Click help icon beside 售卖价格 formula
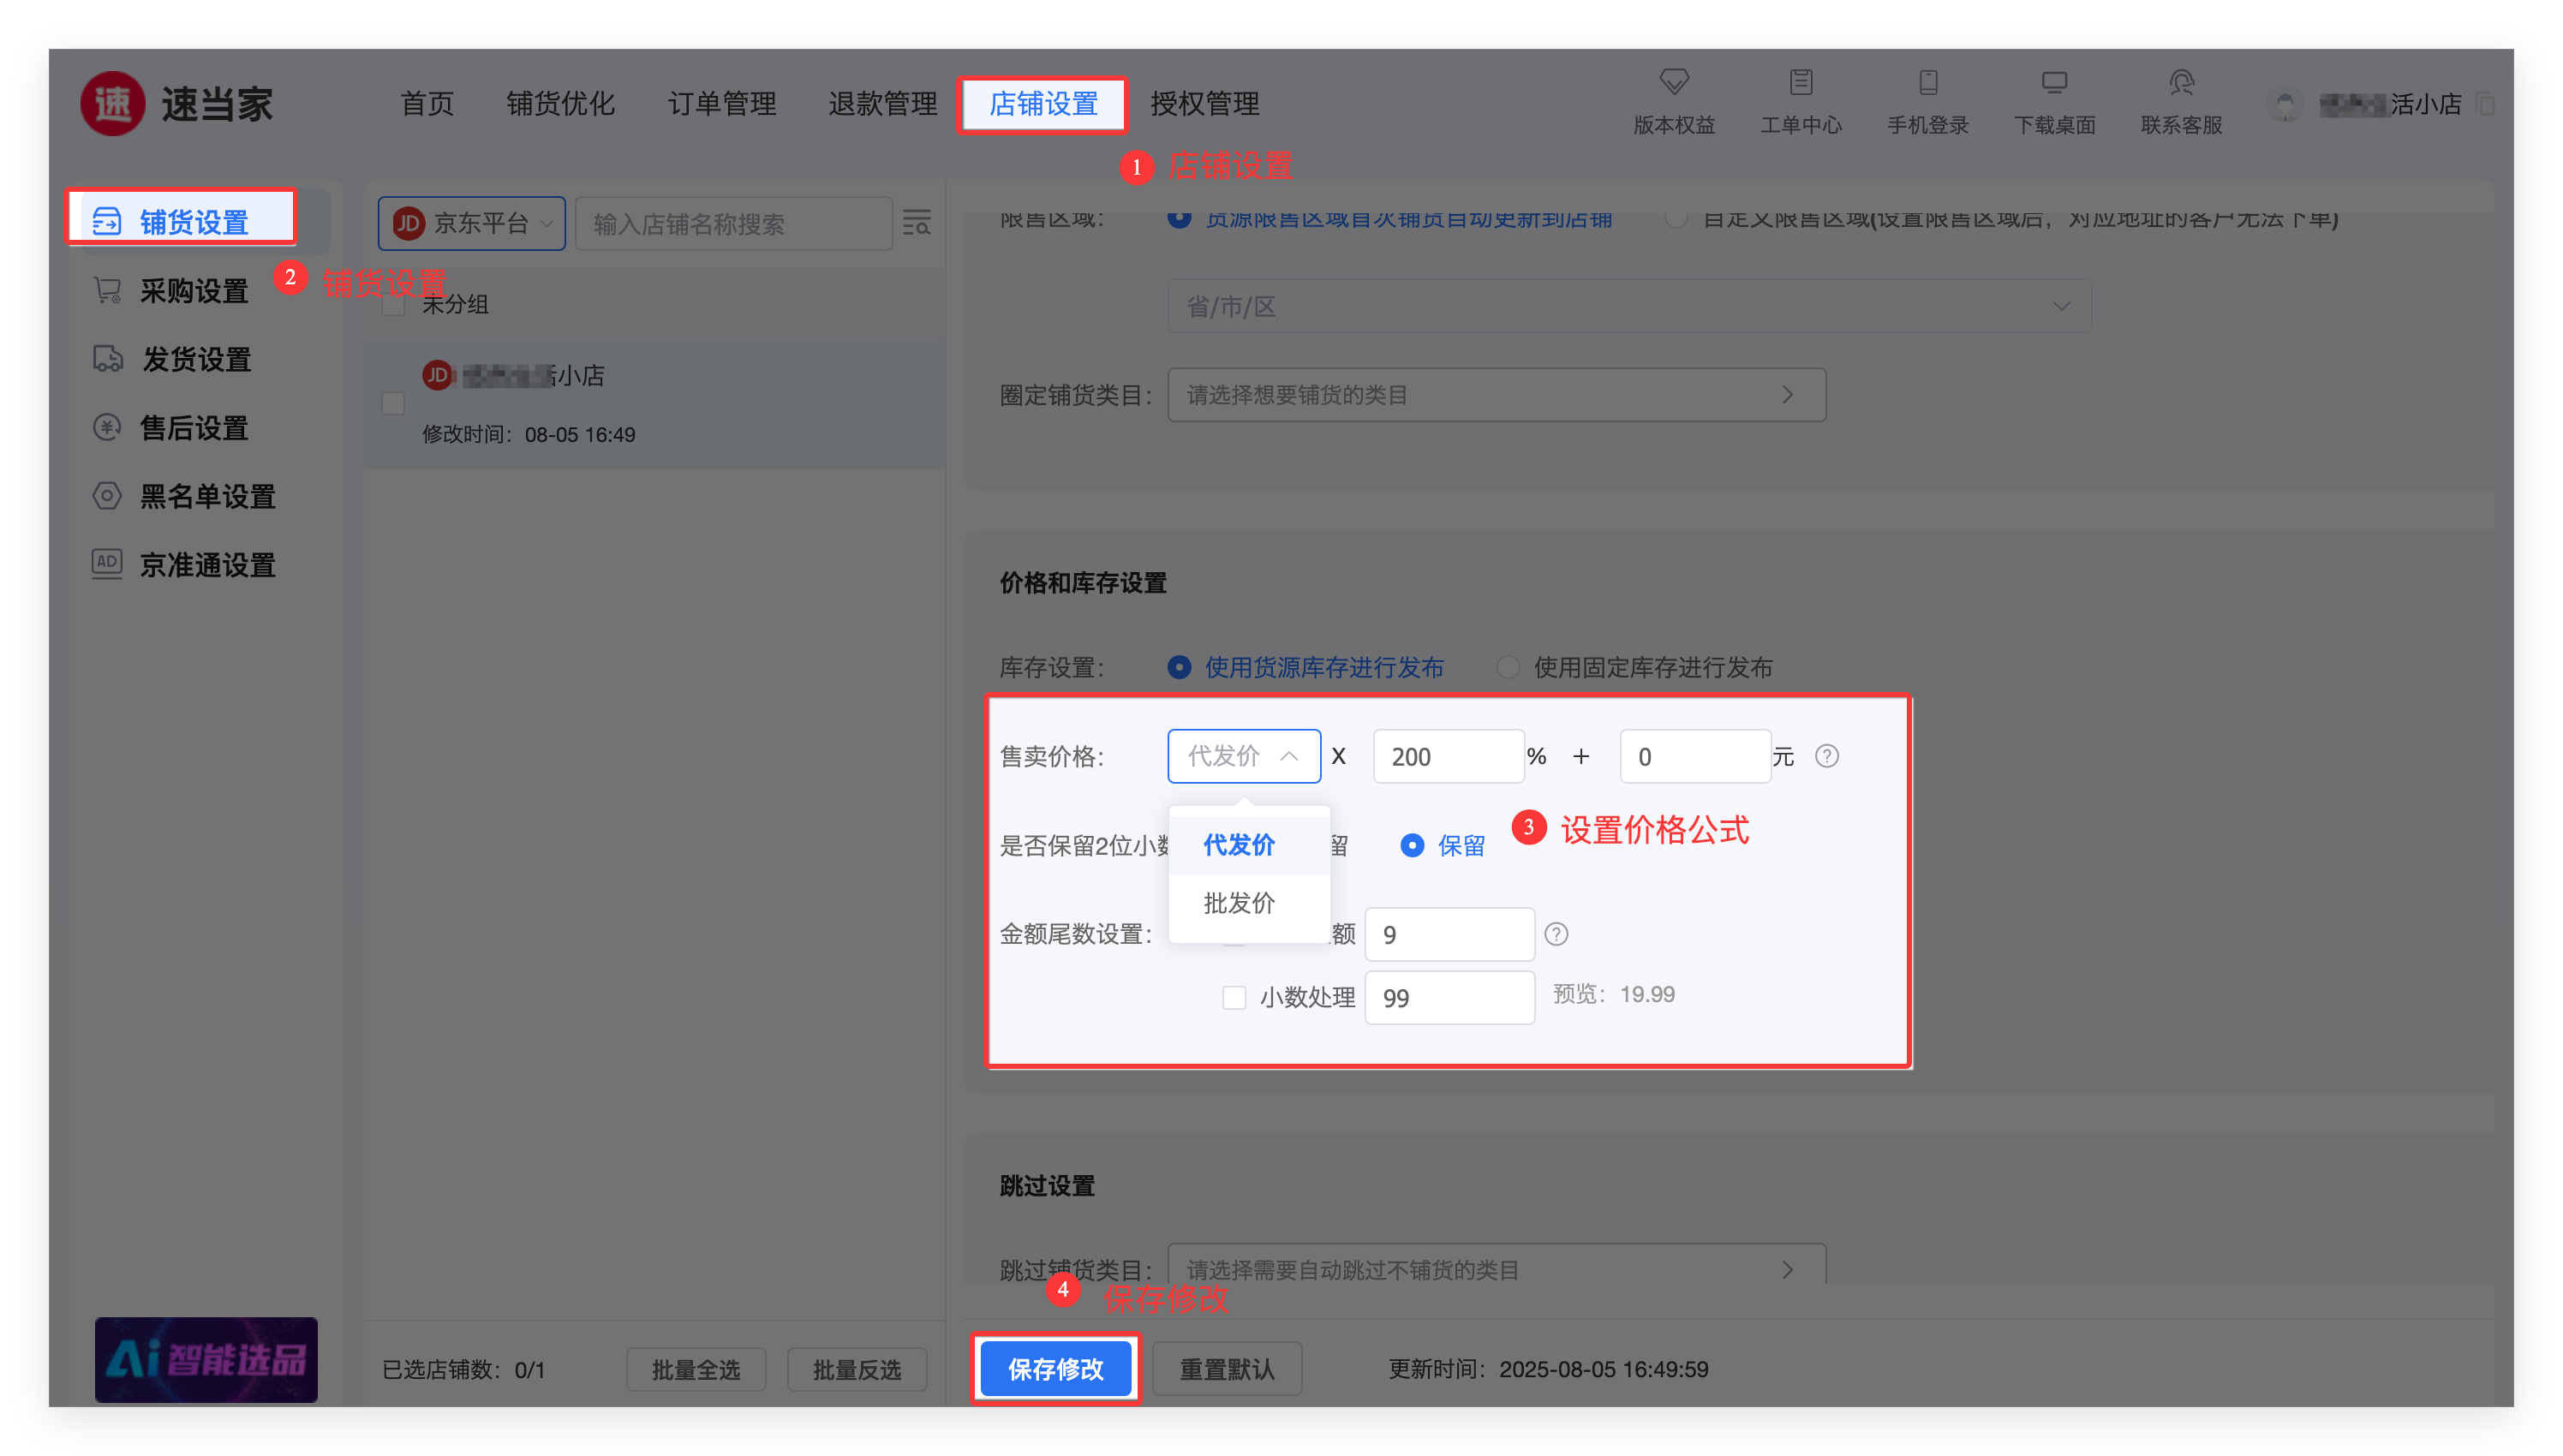Screen dimensions: 2563x1456 click(x=1826, y=756)
